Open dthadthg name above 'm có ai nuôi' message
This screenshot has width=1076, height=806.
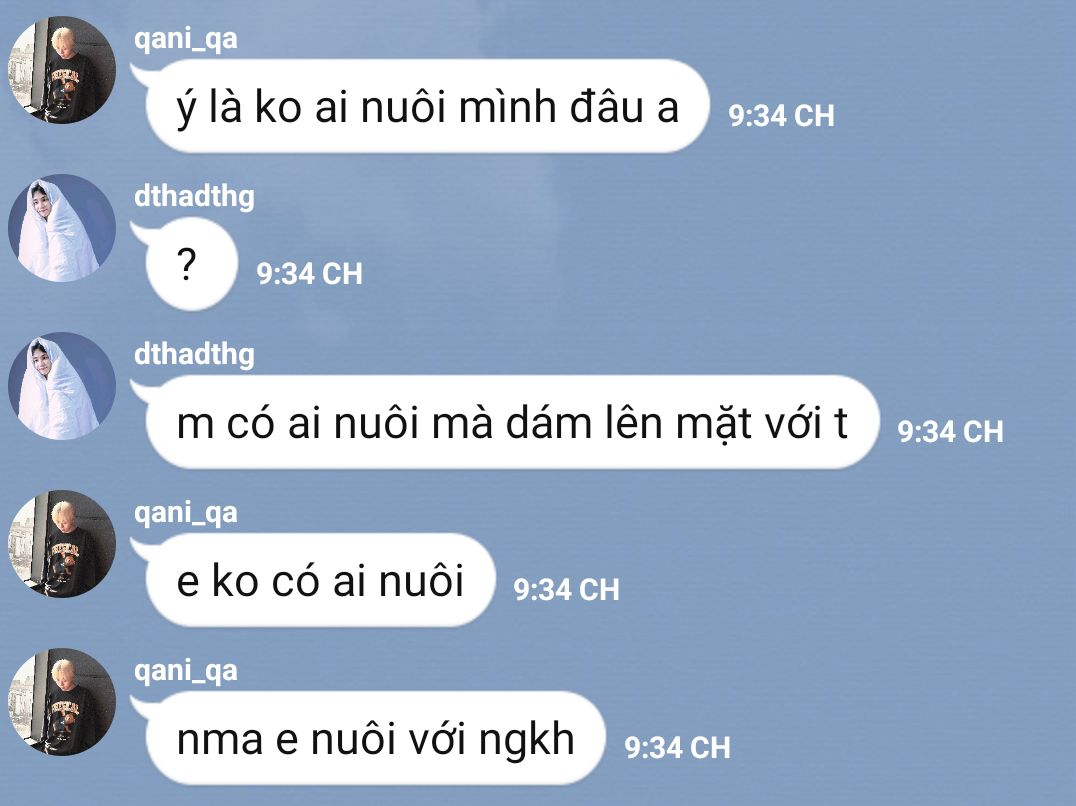pos(194,355)
